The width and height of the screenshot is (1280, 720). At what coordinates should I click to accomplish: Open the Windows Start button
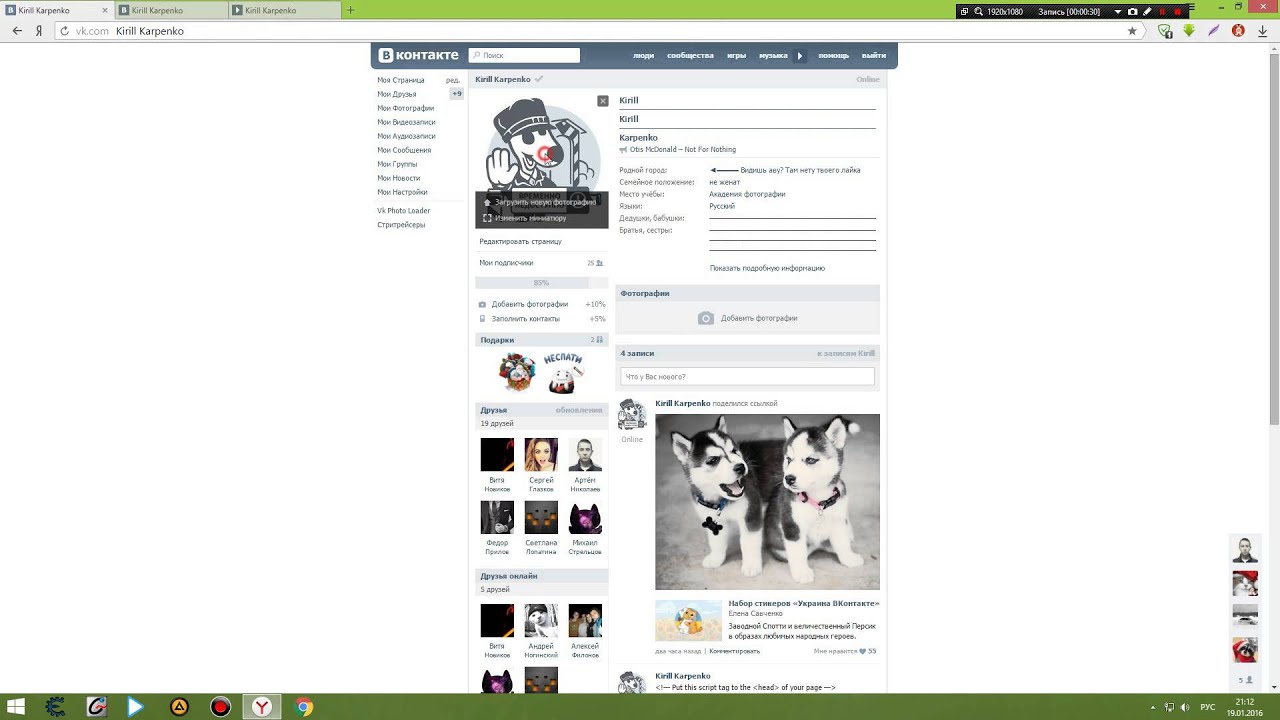pos(16,707)
